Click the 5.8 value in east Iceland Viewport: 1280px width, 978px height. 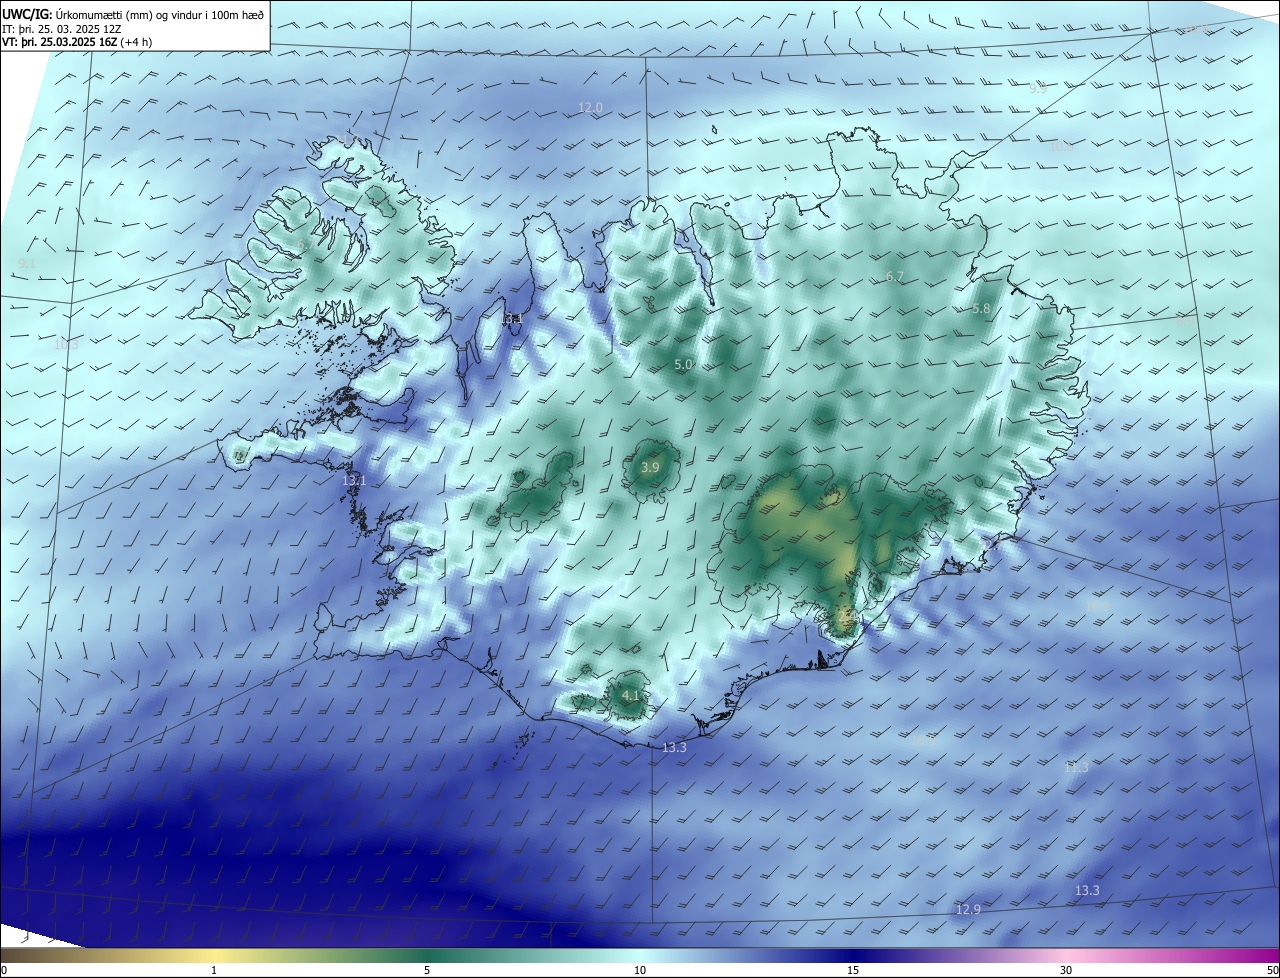click(x=981, y=309)
